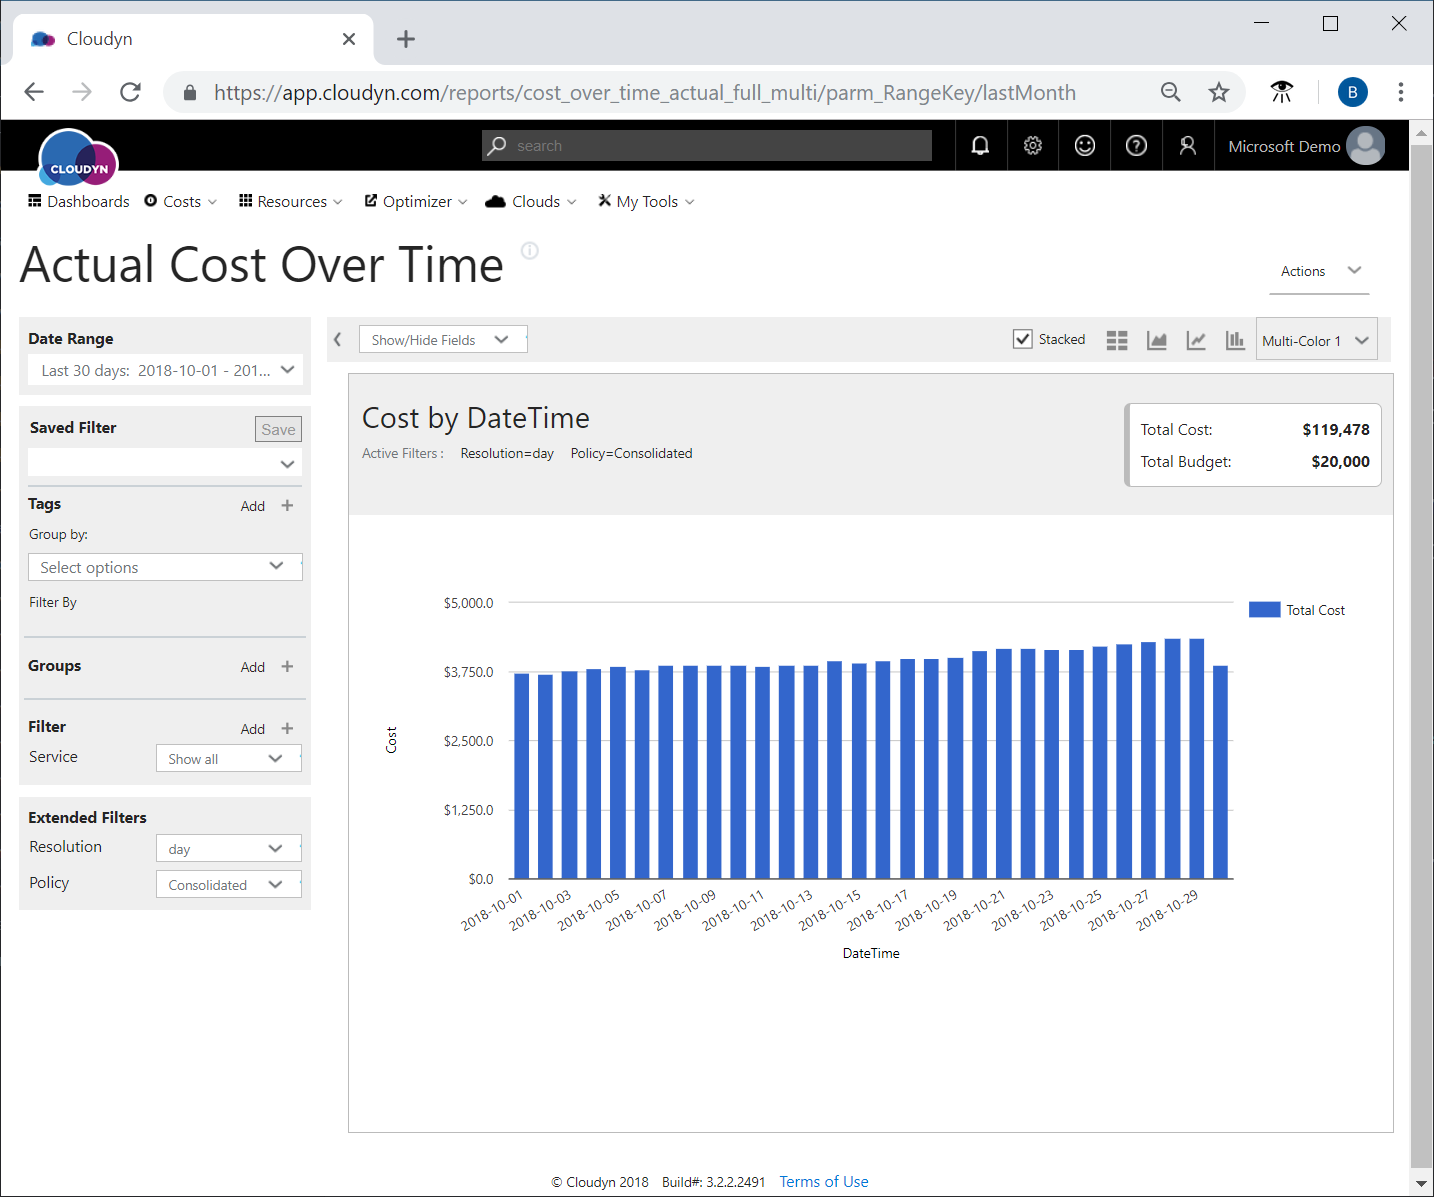Screen dimensions: 1434x1197
Task: Click the plus icon next to Filter Add
Action: [288, 729]
